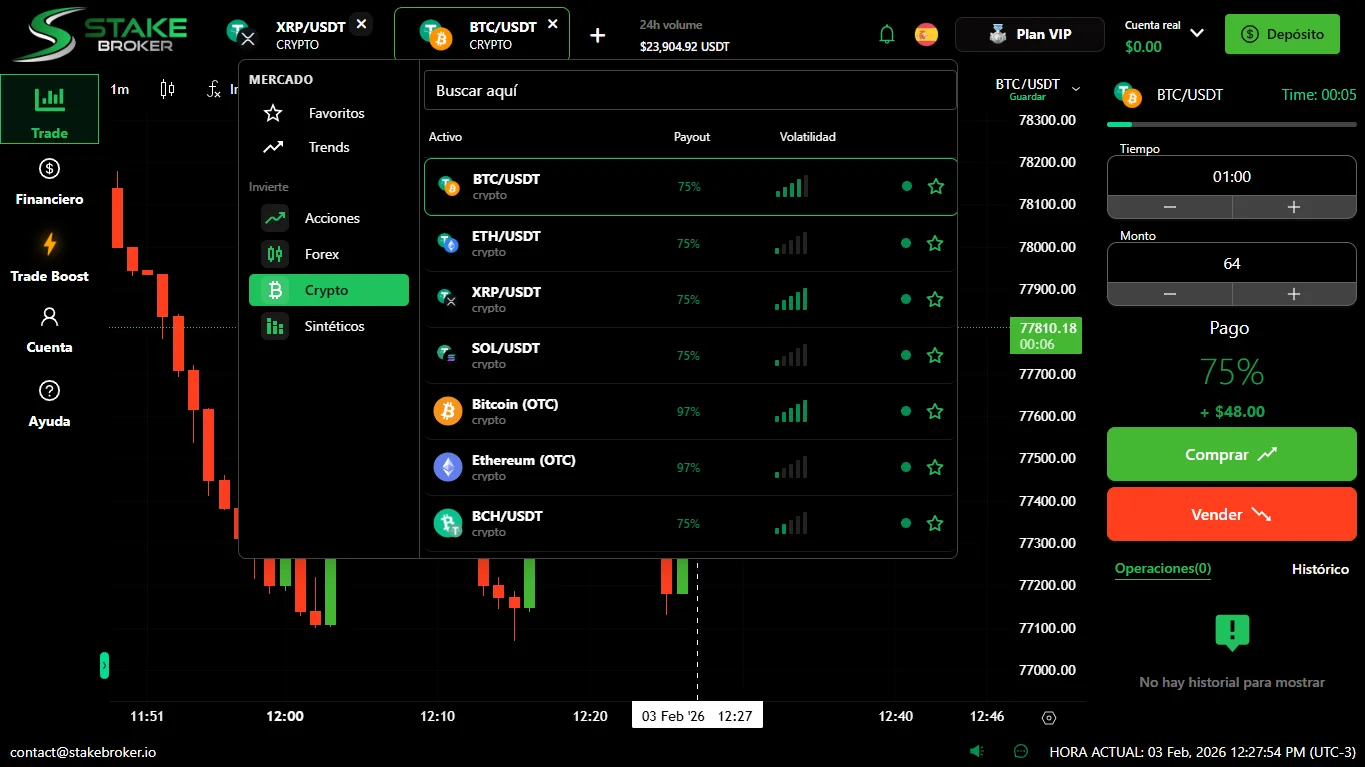Switch to the BTC/USDT tab
1365x767 pixels.
[x=482, y=34]
